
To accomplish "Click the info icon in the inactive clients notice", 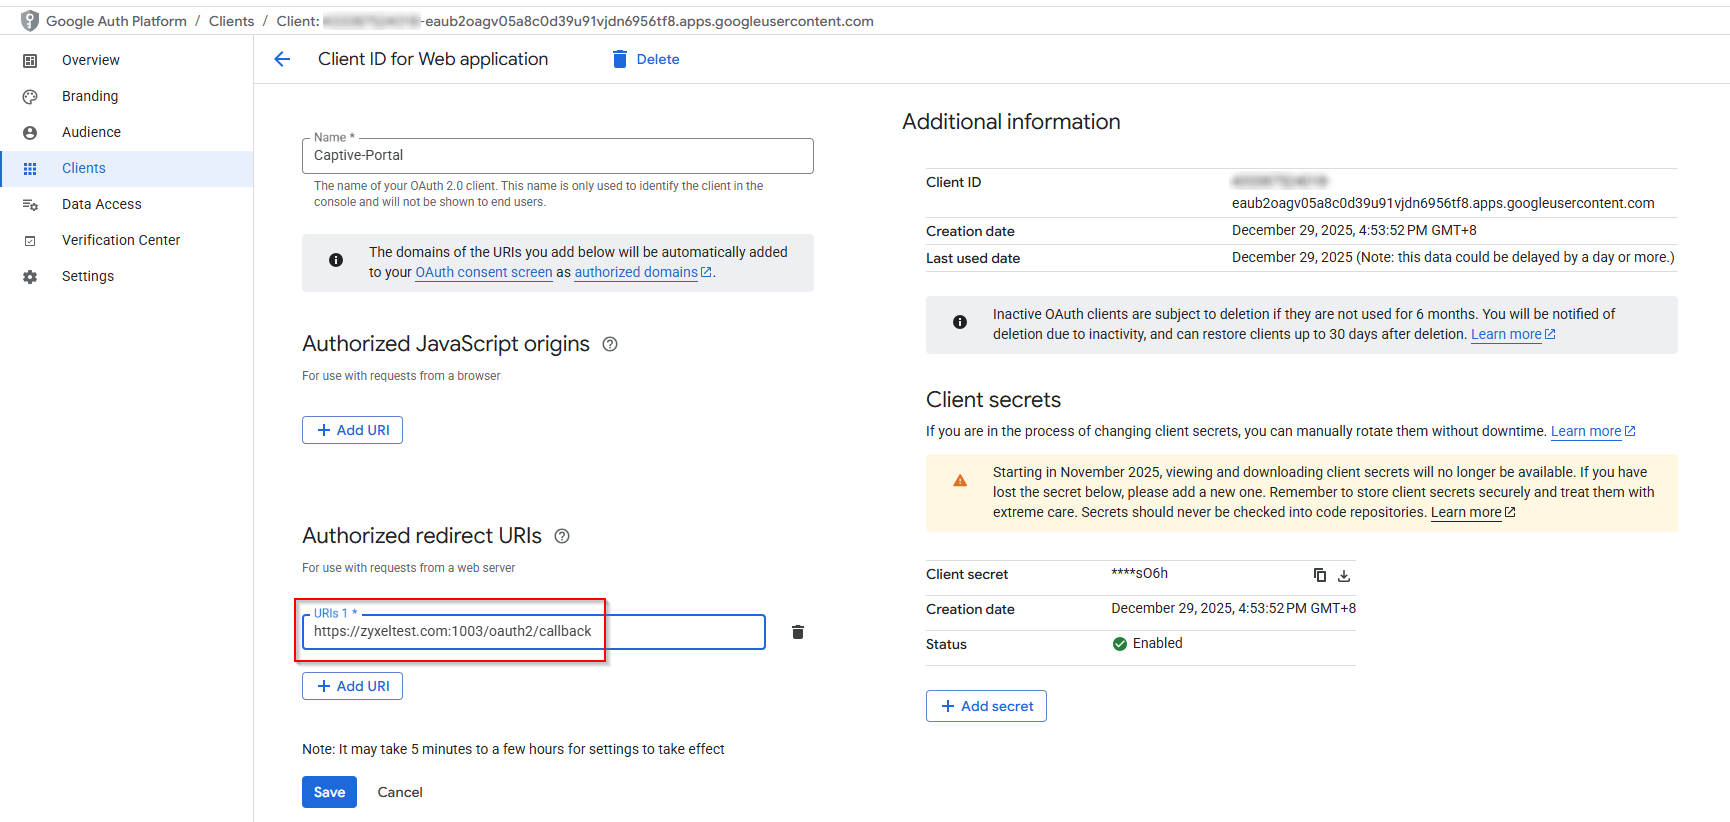I will click(960, 322).
